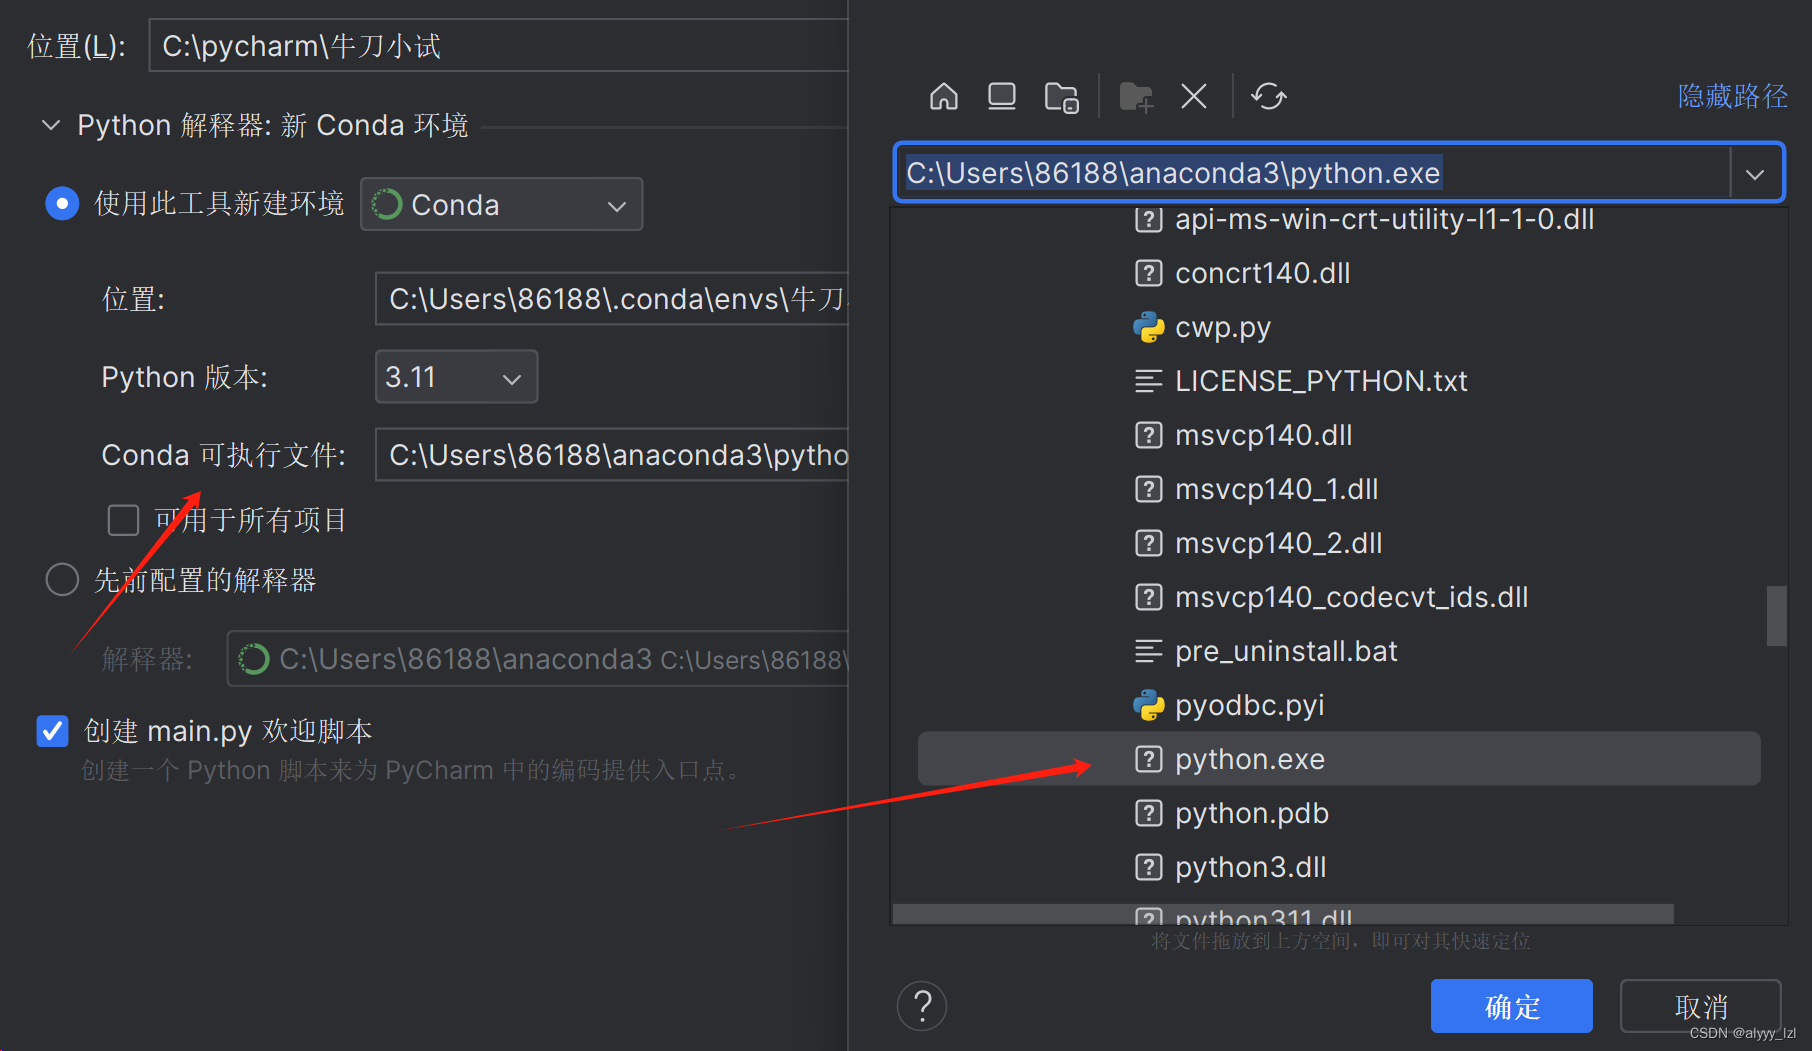Click the 隐藏路径 hide path link
Viewport: 1812px width, 1051px height.
tap(1732, 96)
